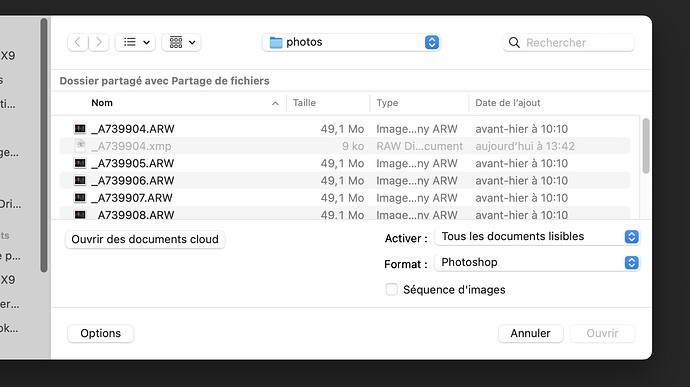Click the _A739906.ARW file thumbnail icon
Viewport: 690px width, 387px height.
pyautogui.click(x=80, y=181)
